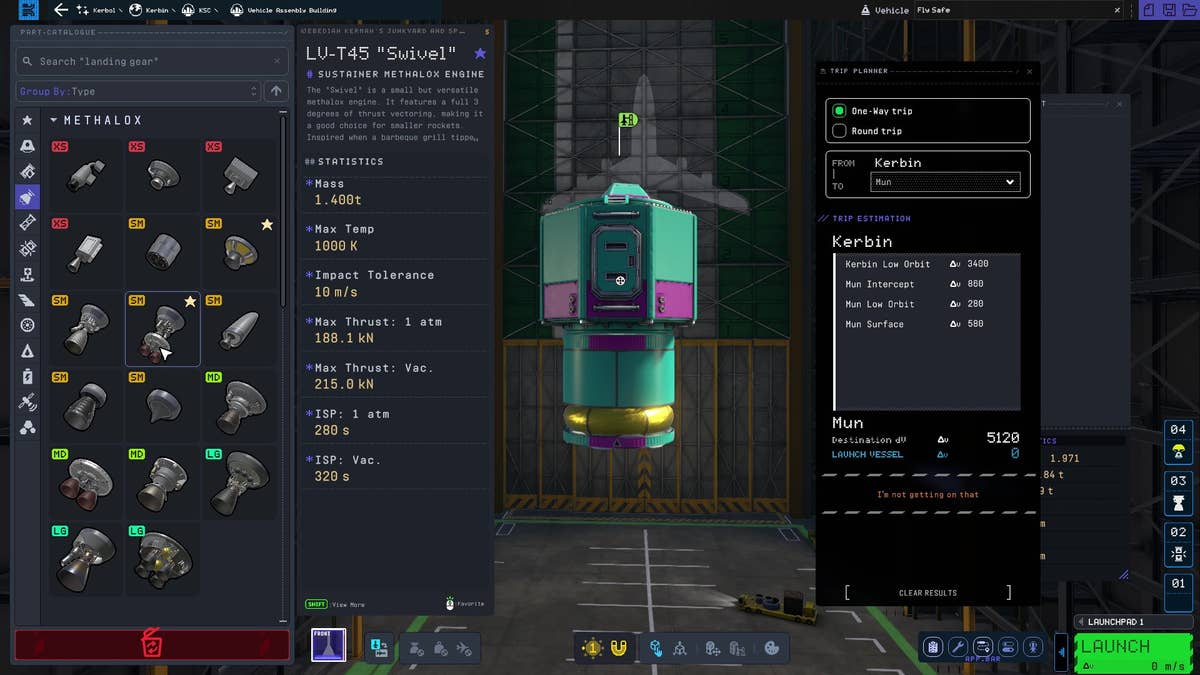
Task: Select the structural truss category icon
Action: pos(27,223)
